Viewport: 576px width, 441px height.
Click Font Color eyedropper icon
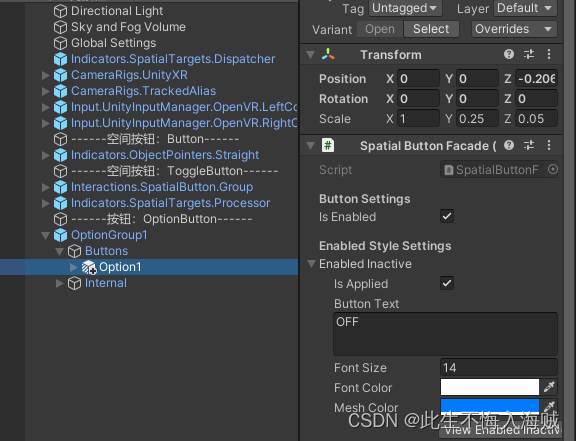(x=549, y=387)
